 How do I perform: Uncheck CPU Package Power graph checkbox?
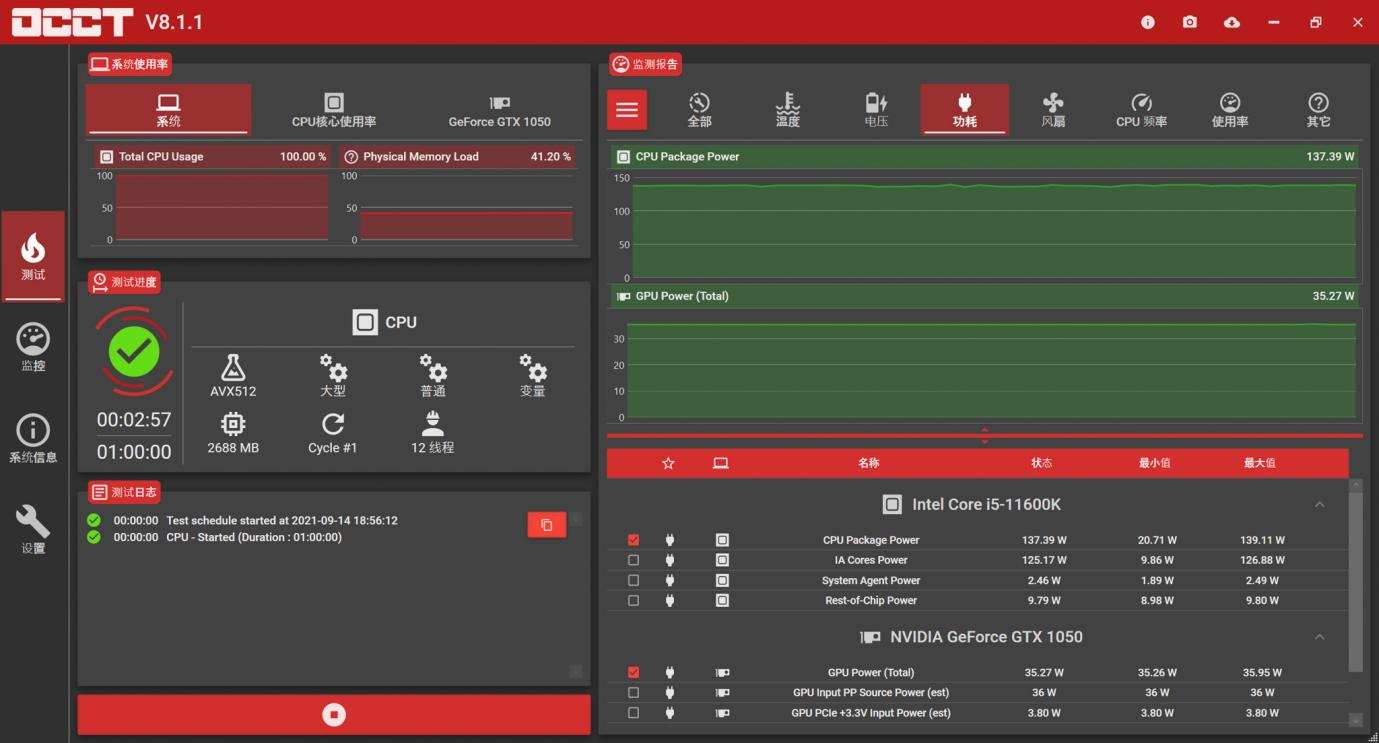point(633,540)
